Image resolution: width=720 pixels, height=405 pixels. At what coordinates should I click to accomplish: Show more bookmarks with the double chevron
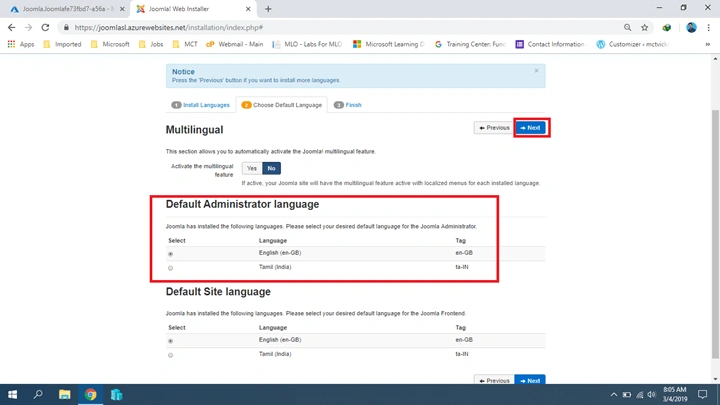tap(708, 44)
